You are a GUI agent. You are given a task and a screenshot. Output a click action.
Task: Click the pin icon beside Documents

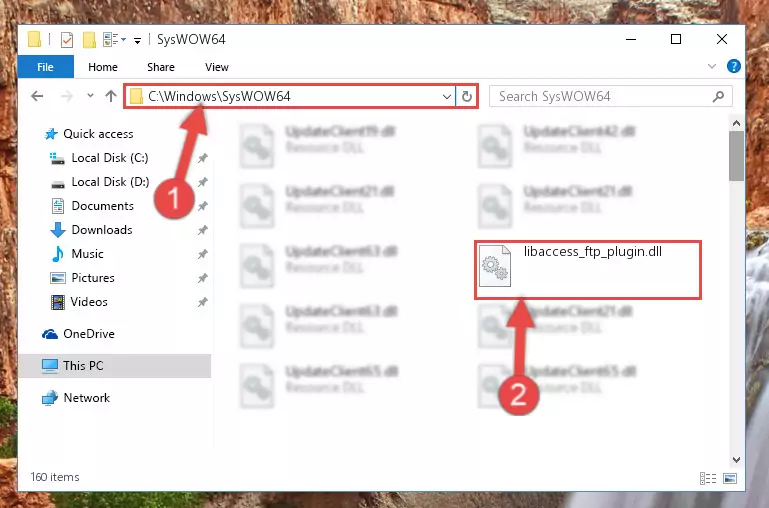pos(203,206)
